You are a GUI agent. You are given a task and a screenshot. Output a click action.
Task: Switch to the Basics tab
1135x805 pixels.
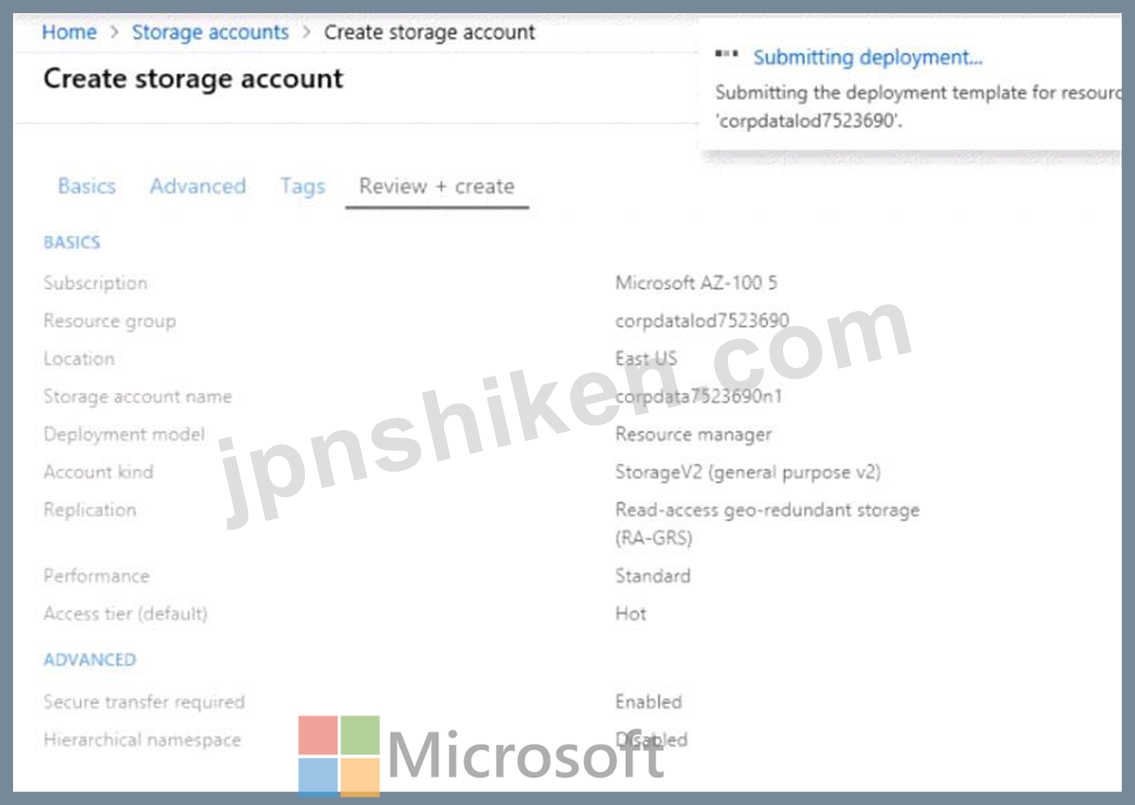(x=87, y=186)
